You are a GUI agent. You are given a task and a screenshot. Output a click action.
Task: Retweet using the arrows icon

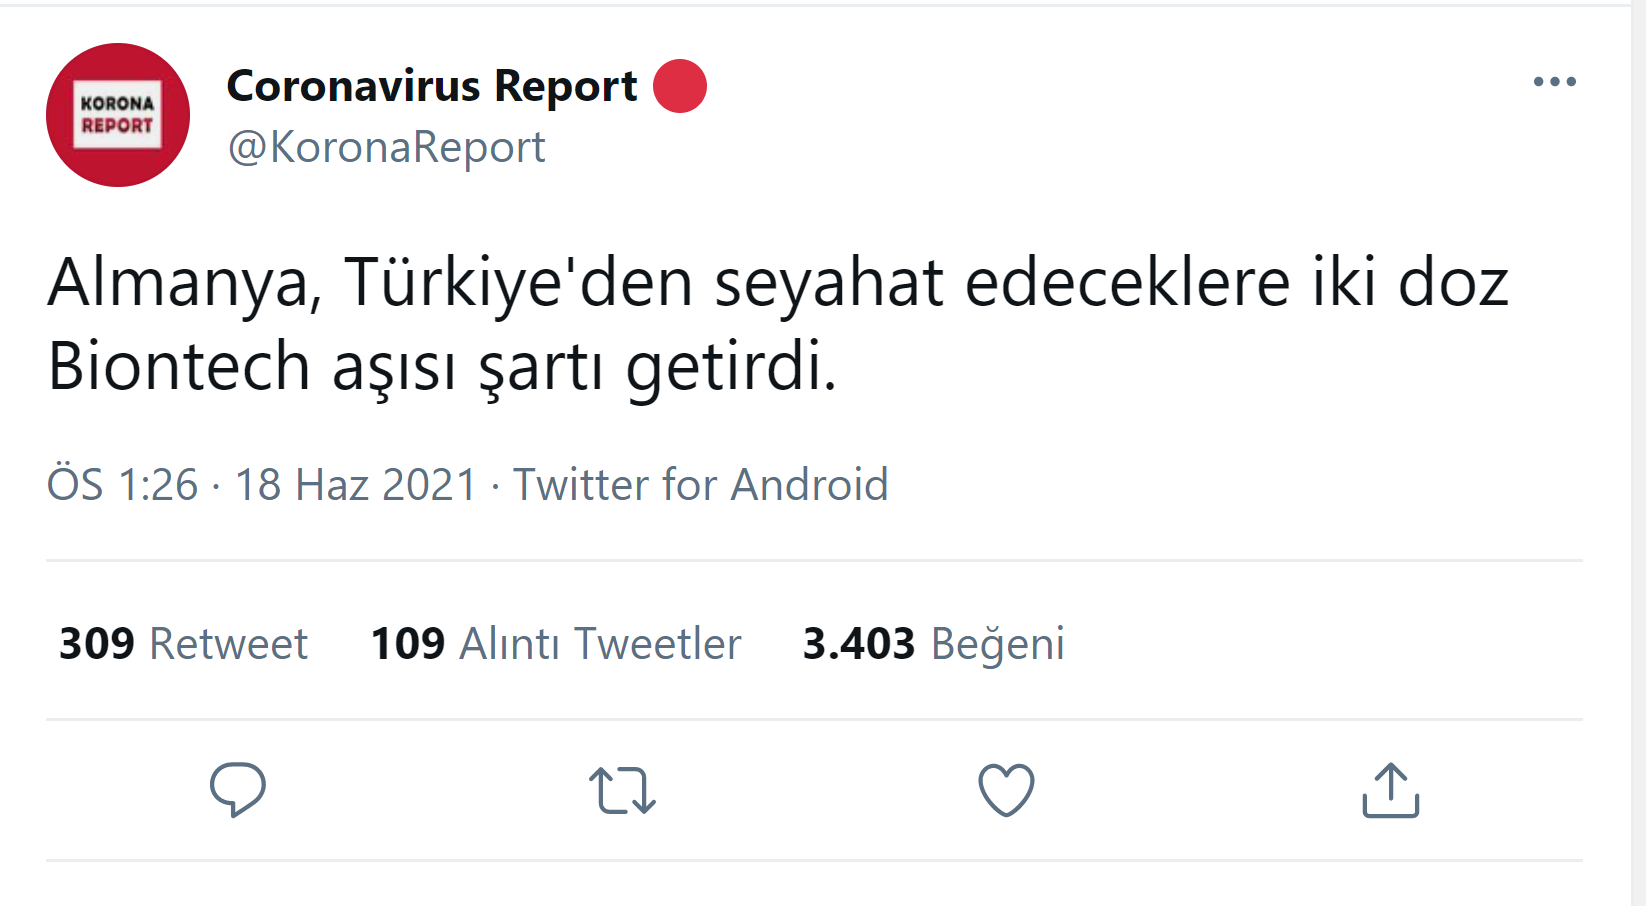[x=622, y=790]
